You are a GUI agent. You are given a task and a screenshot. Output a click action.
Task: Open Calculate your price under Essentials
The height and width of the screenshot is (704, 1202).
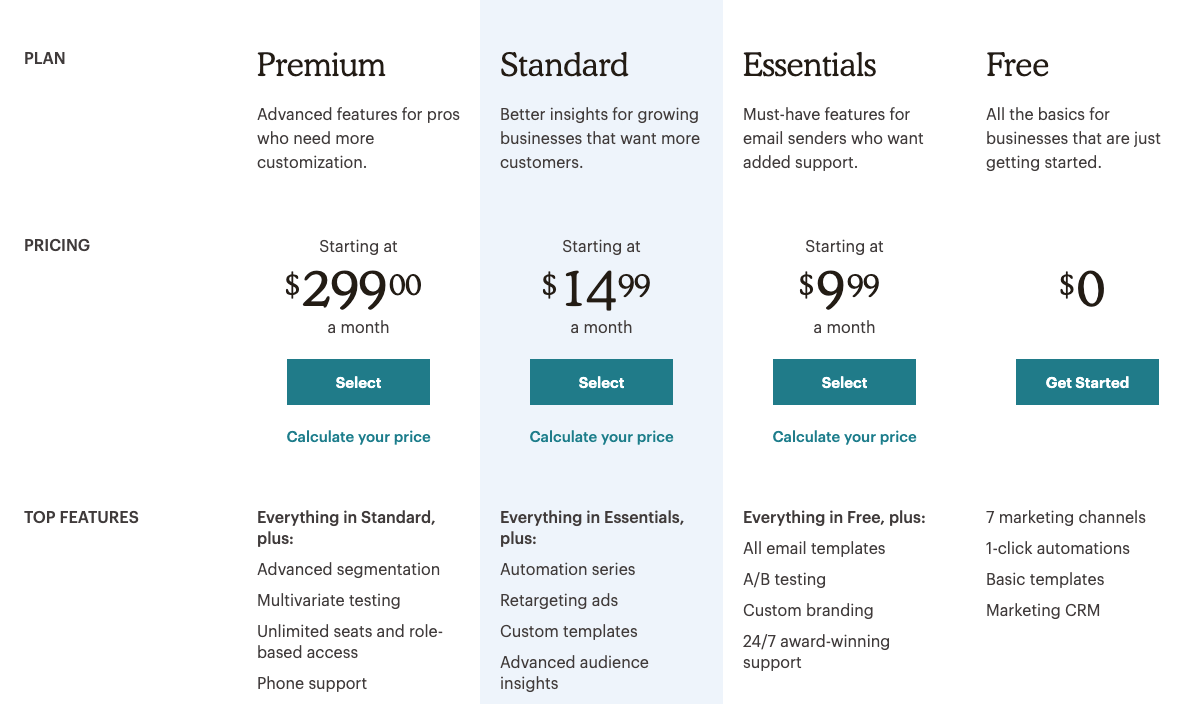click(844, 437)
